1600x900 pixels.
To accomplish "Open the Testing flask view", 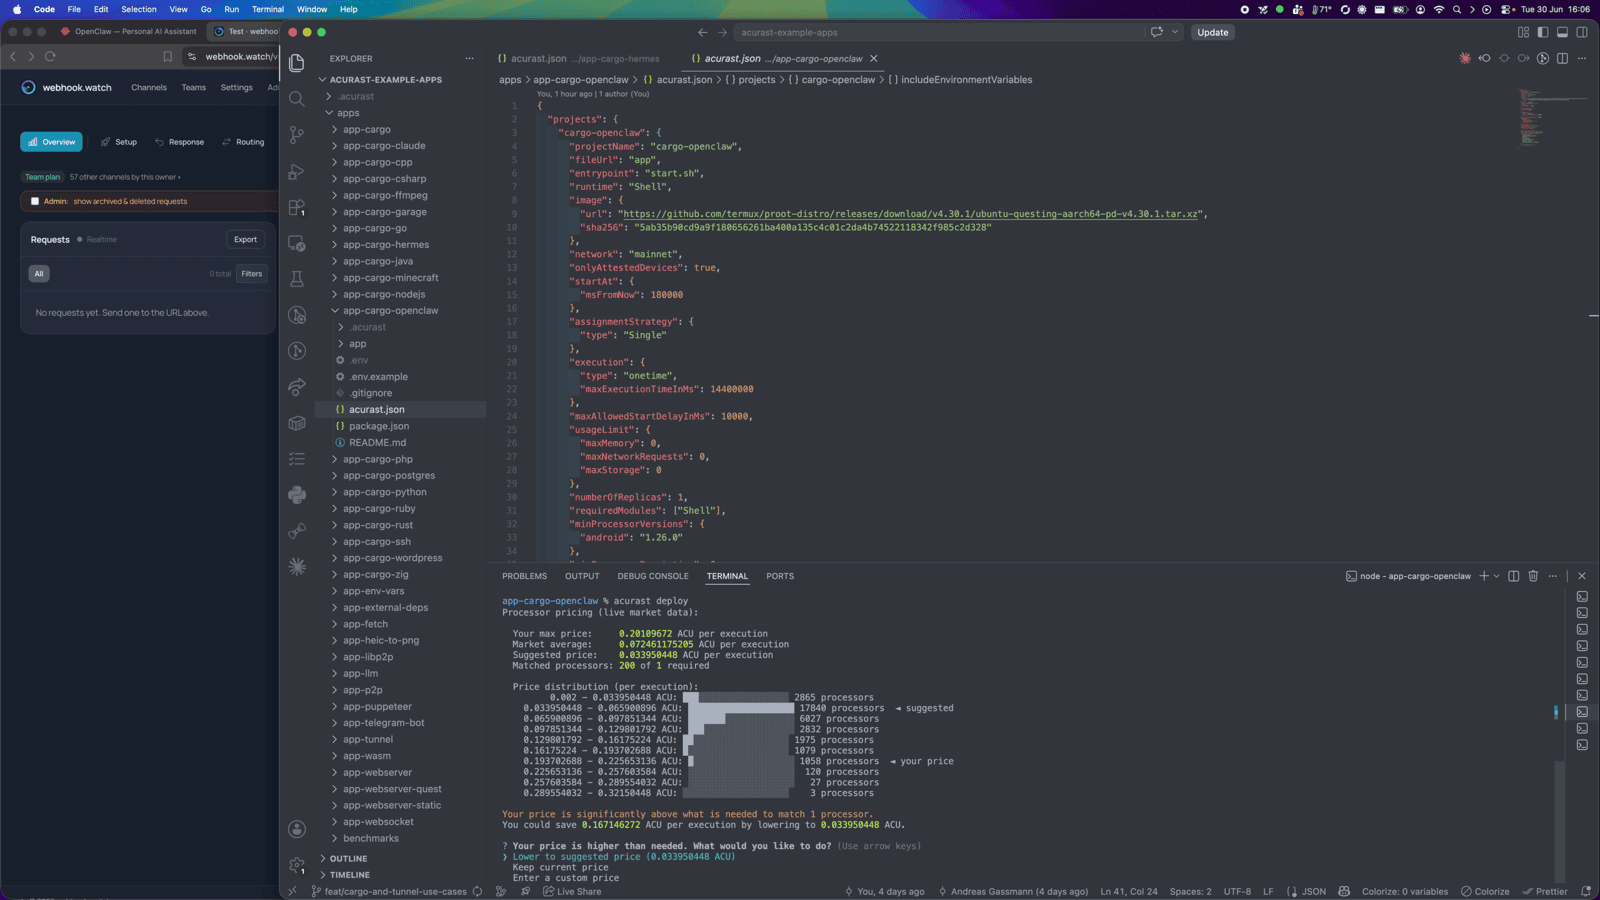I will 297,279.
